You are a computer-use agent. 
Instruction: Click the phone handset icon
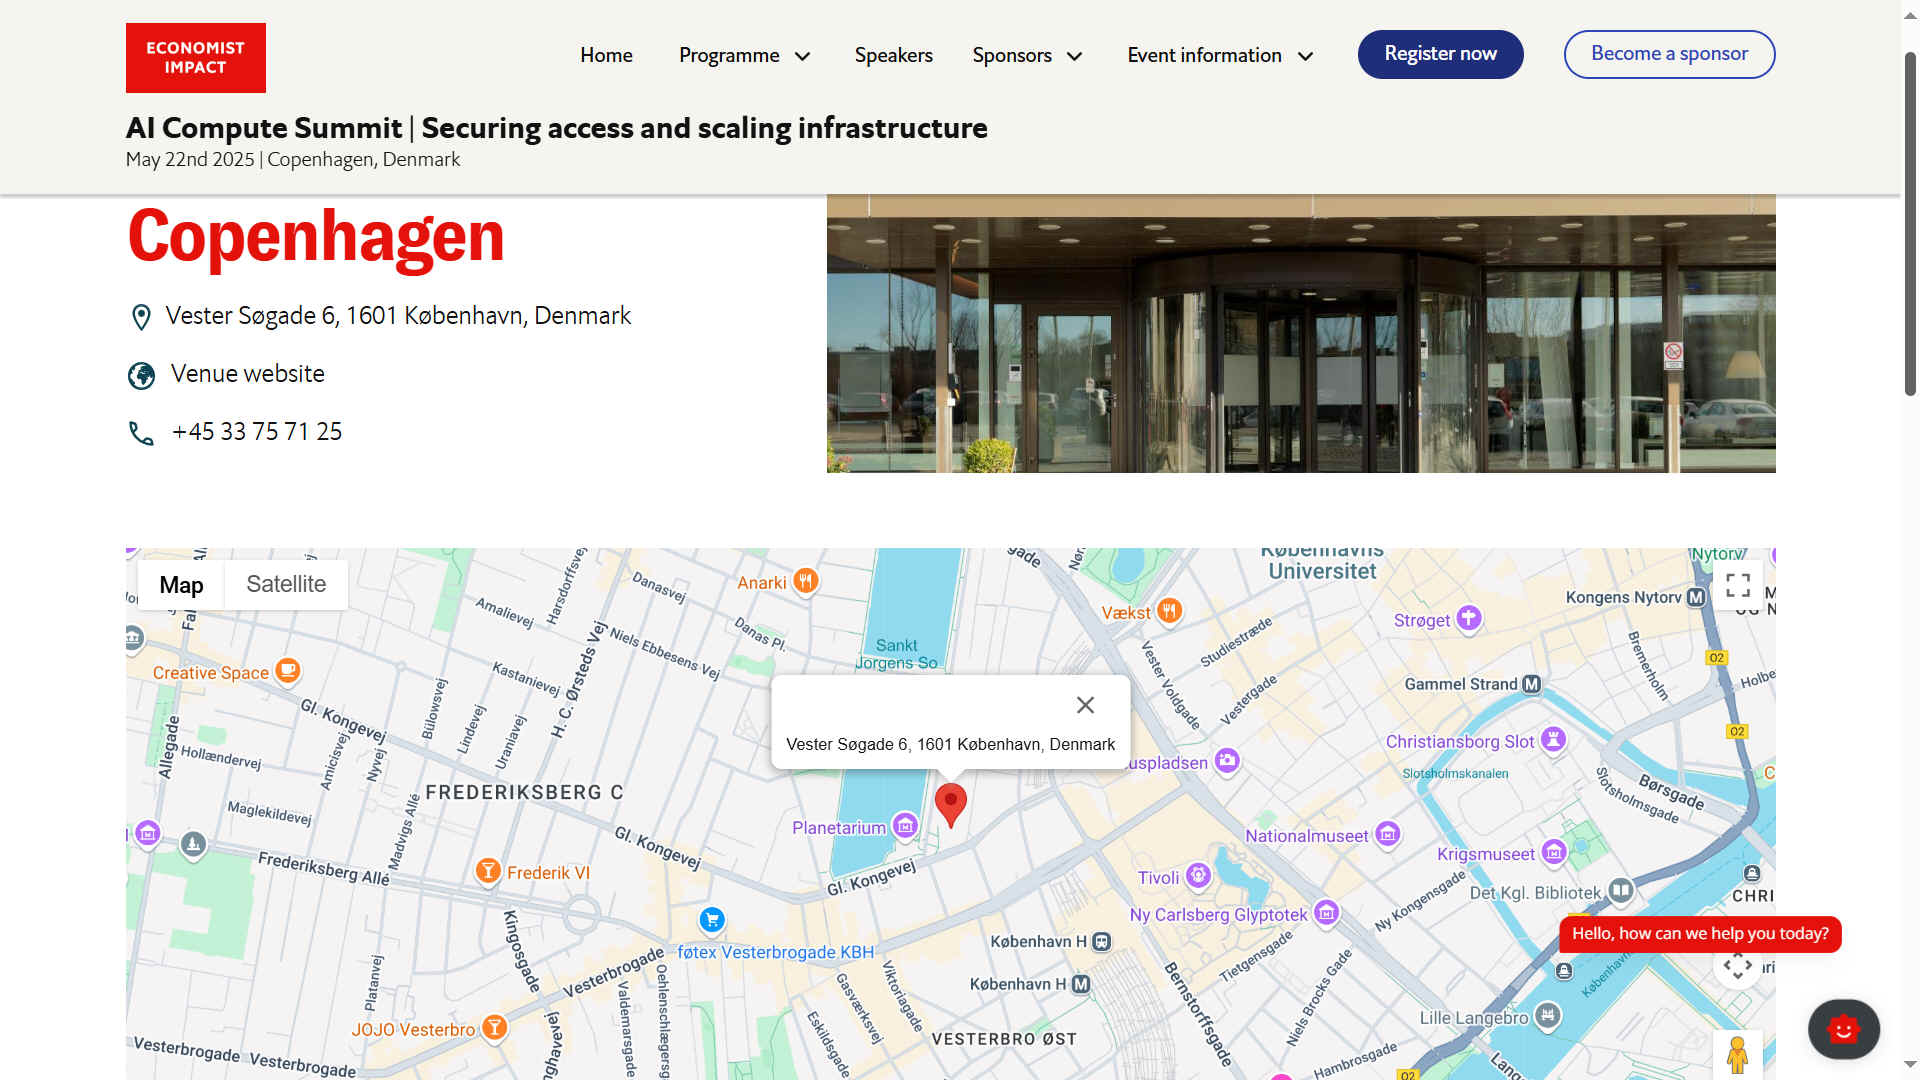tap(141, 433)
